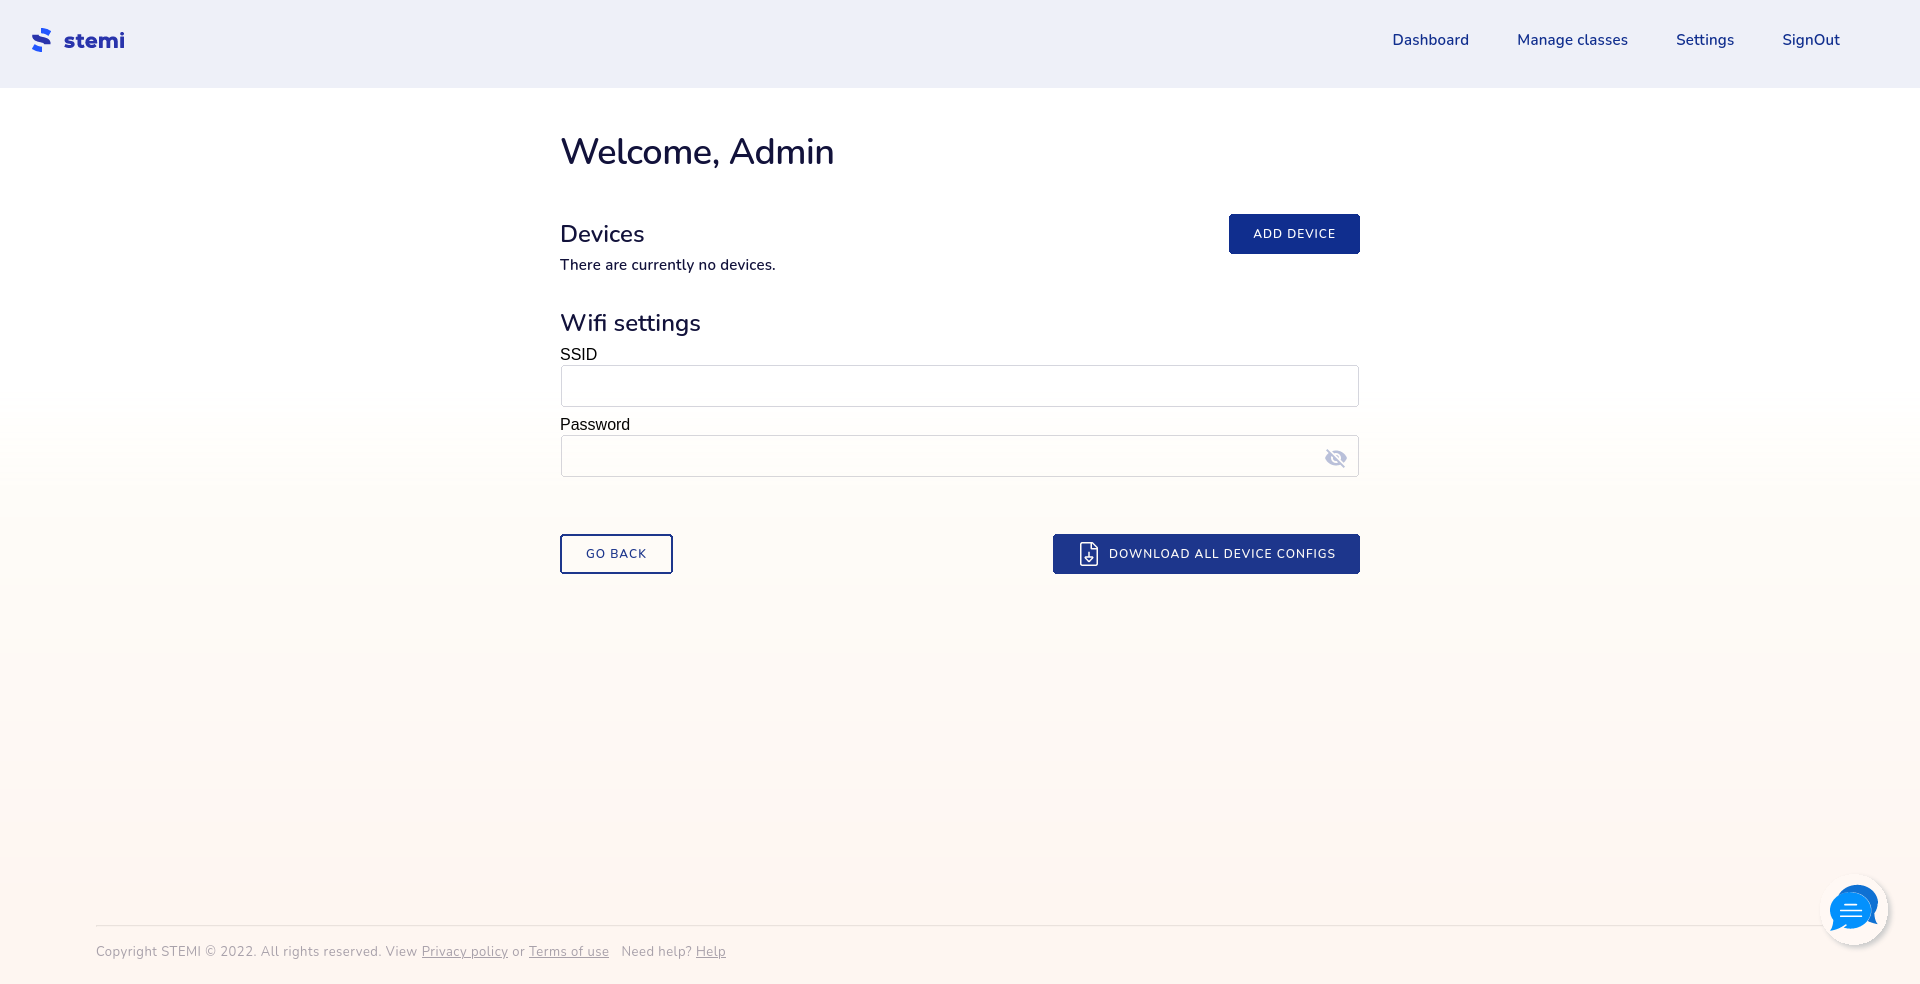1920x984 pixels.
Task: Open the Privacy policy link
Action: (464, 952)
